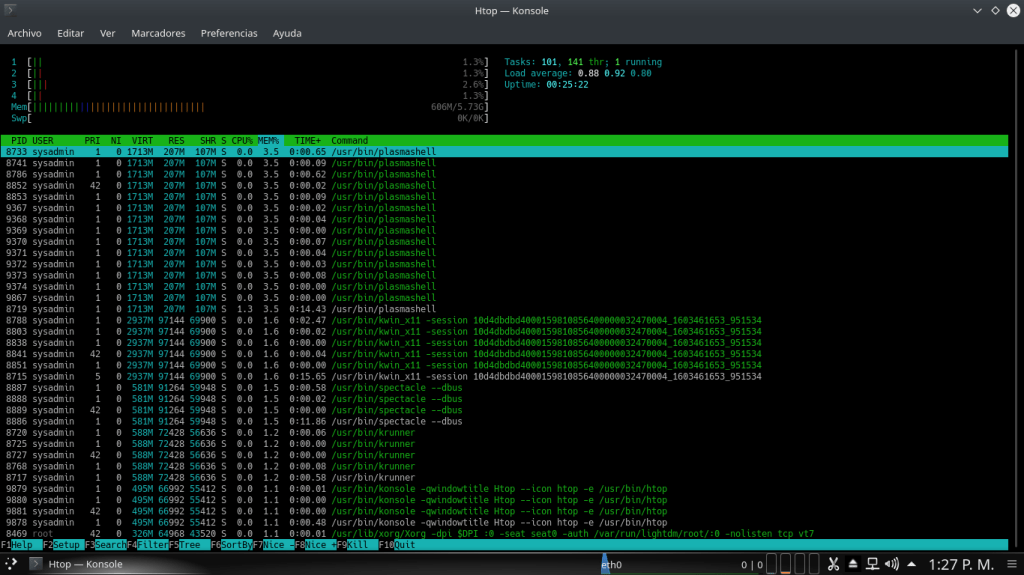Sort processes by CPU% column header

pos(243,140)
